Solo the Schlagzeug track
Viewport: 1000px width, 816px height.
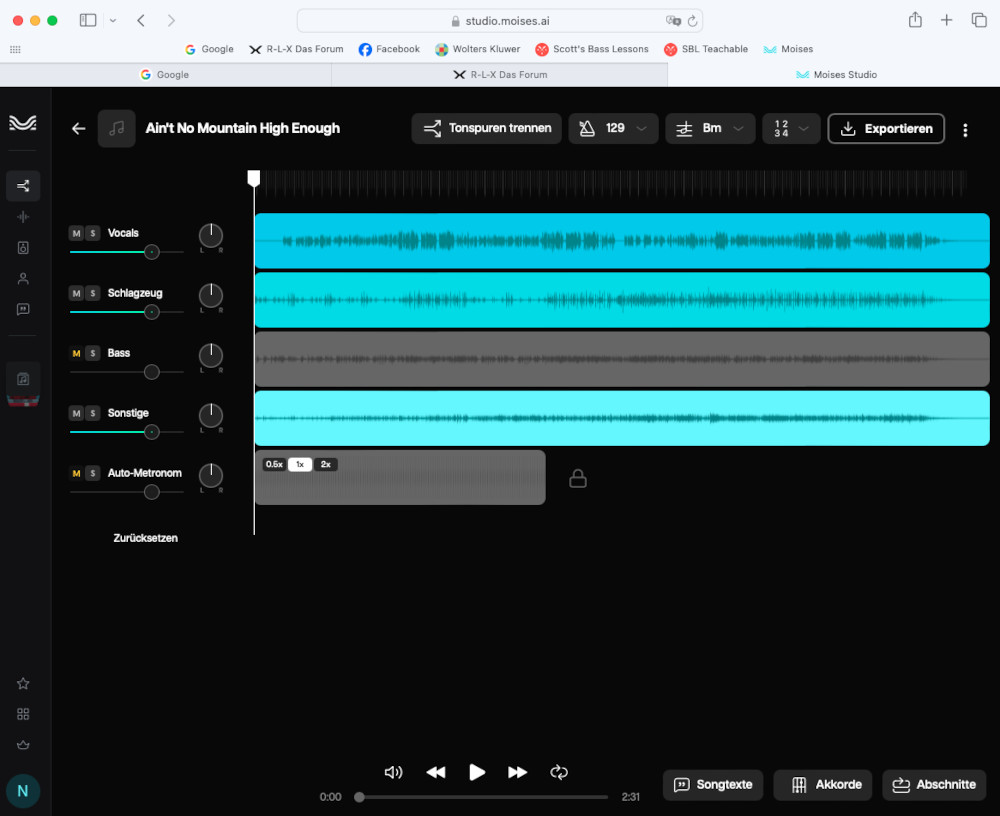92,293
